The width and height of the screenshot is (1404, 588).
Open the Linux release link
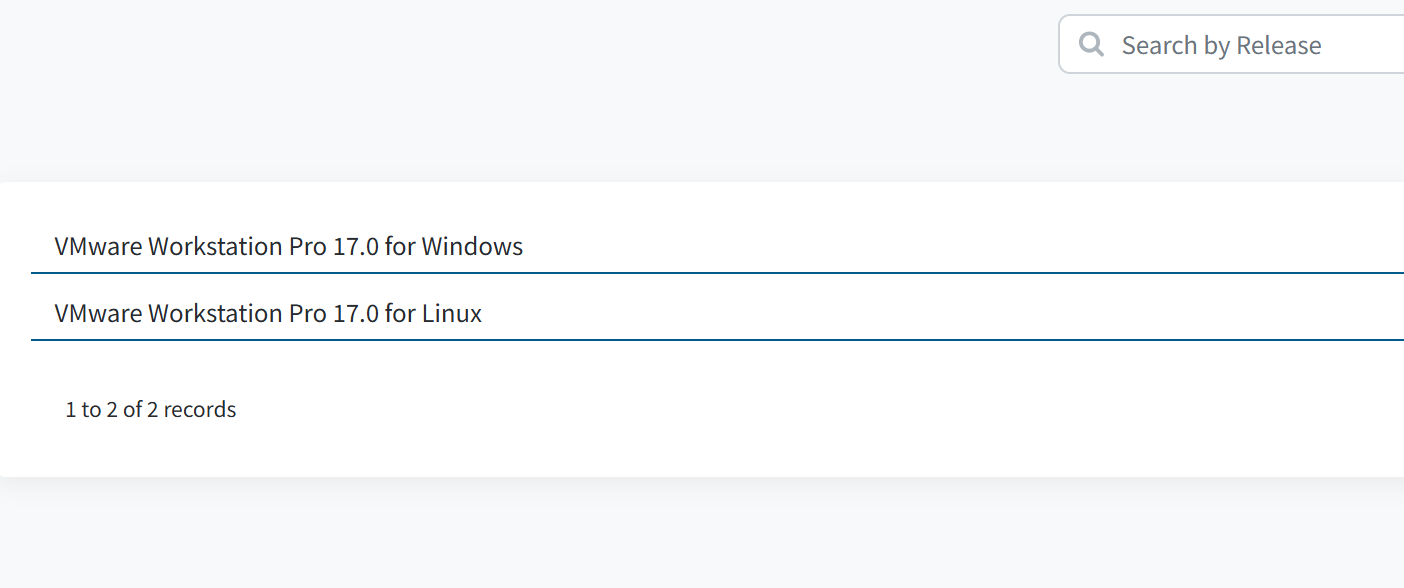[268, 314]
